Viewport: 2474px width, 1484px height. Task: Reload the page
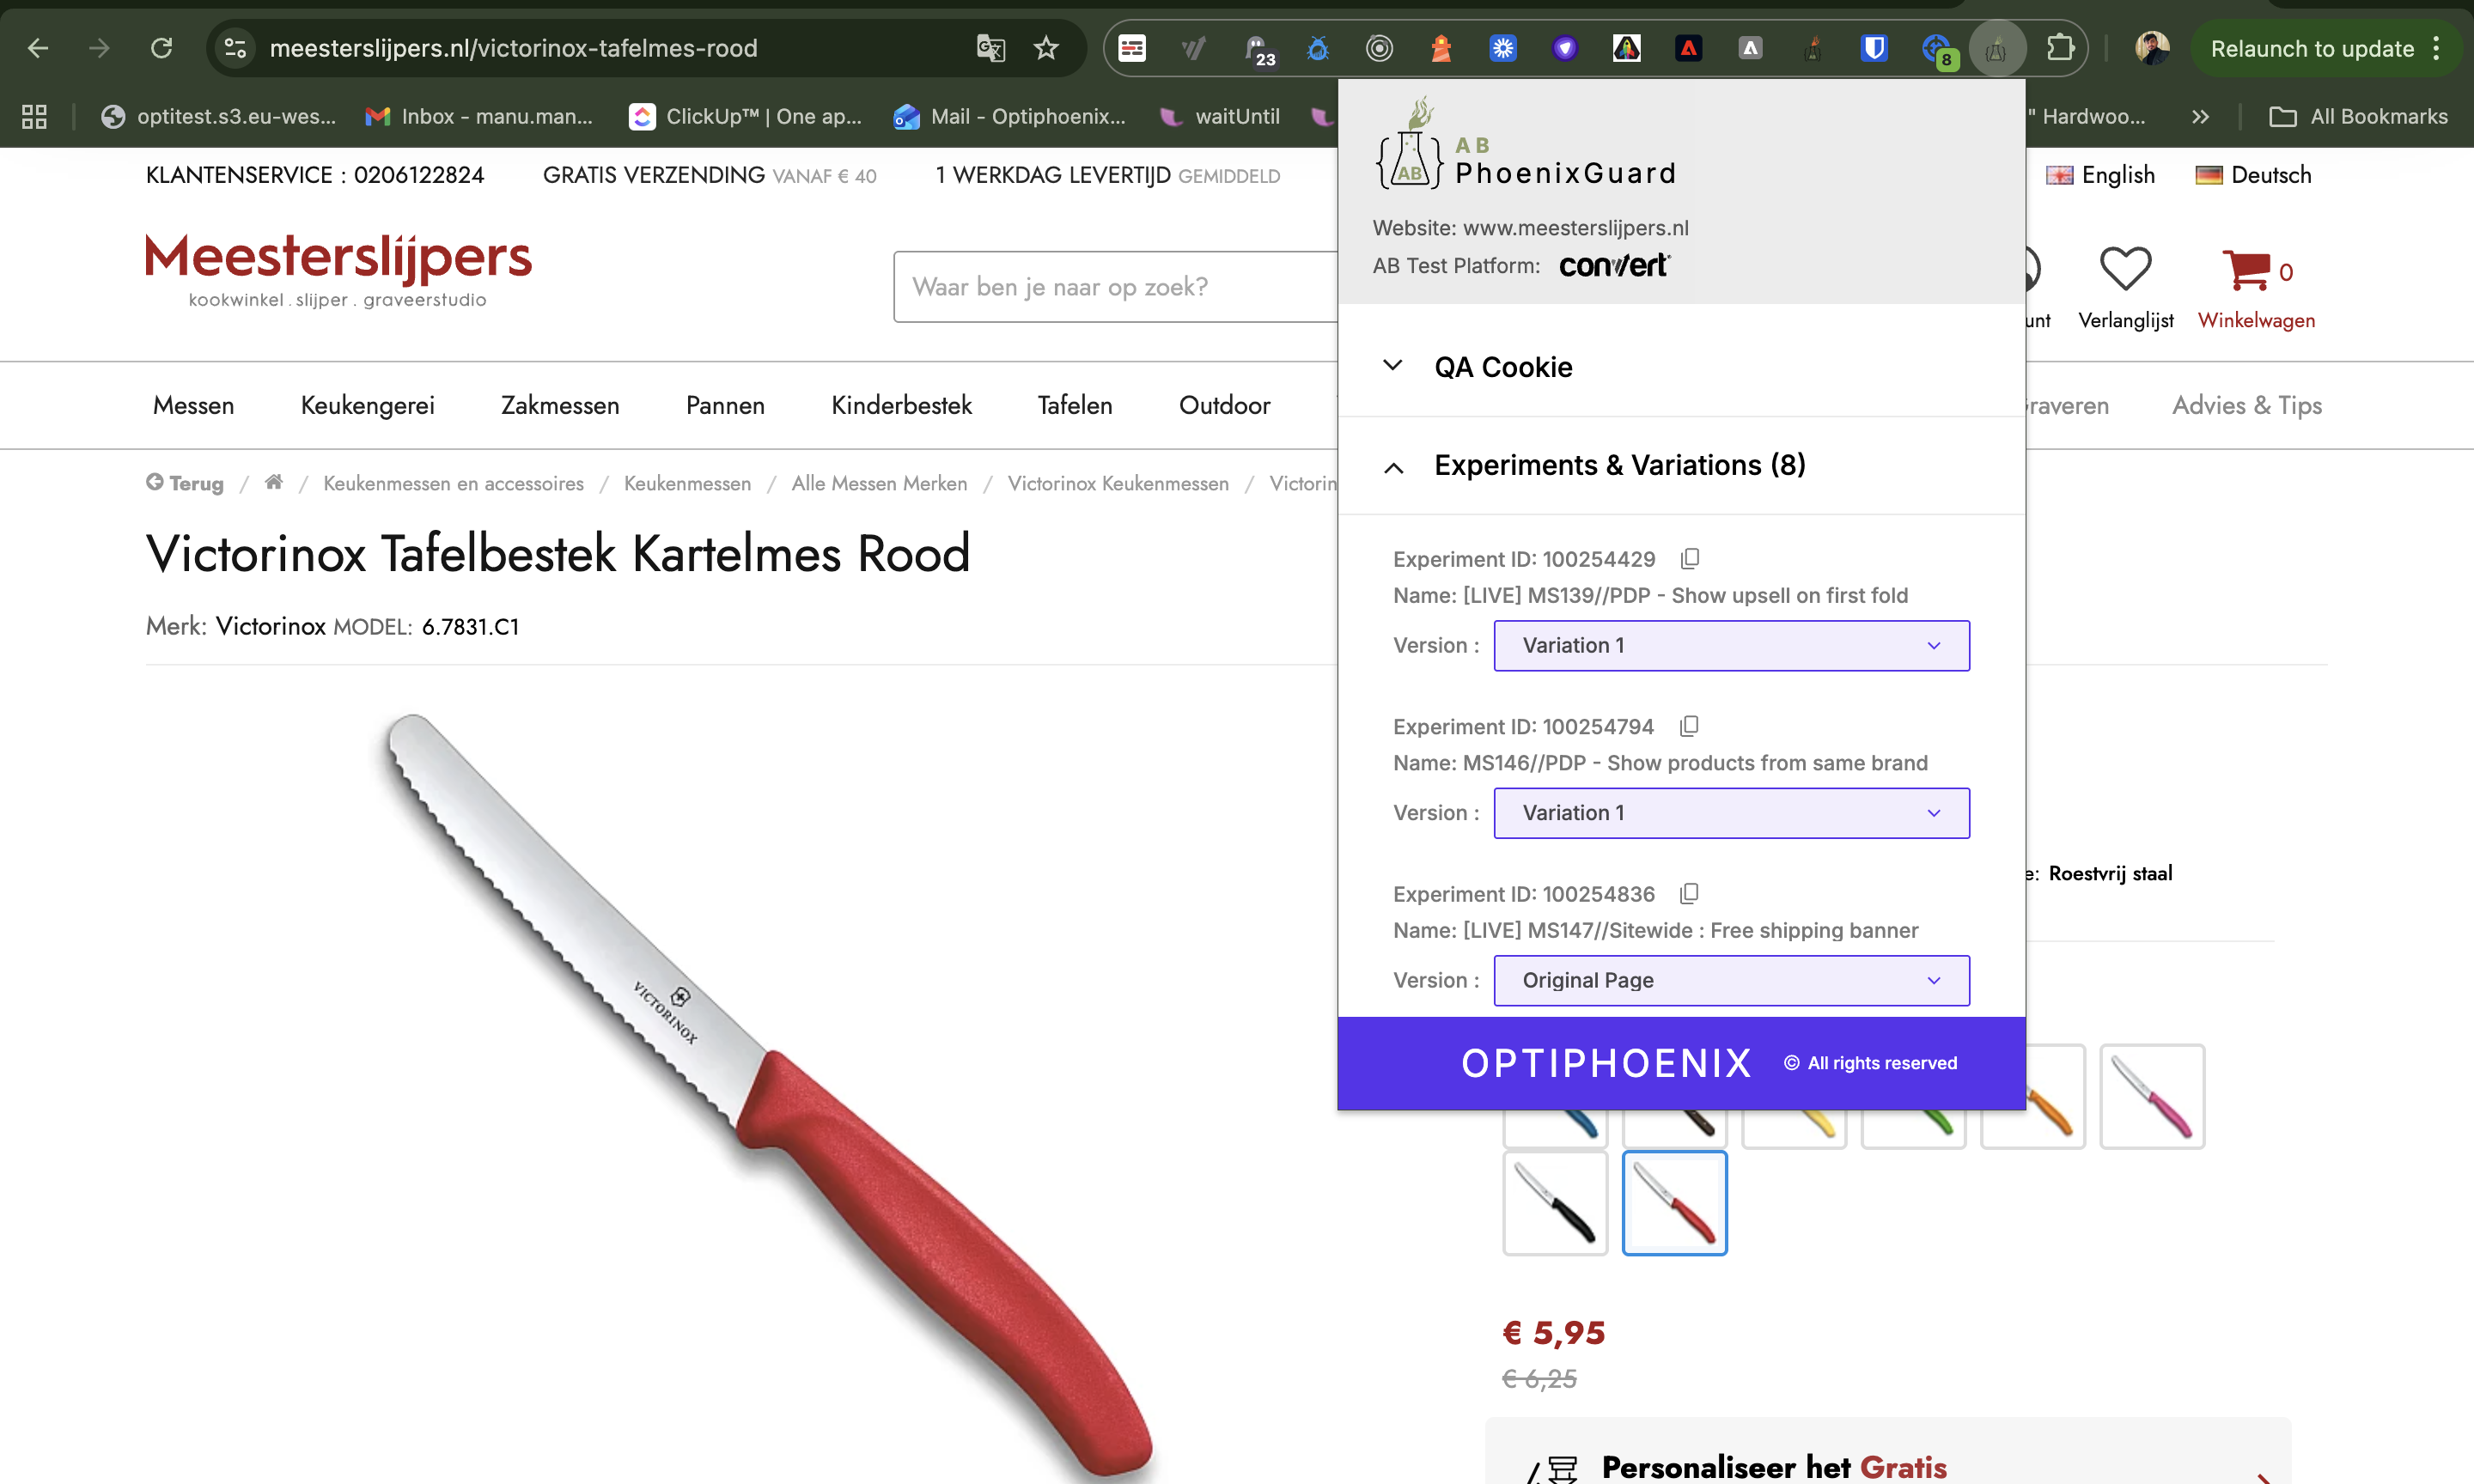[161, 48]
